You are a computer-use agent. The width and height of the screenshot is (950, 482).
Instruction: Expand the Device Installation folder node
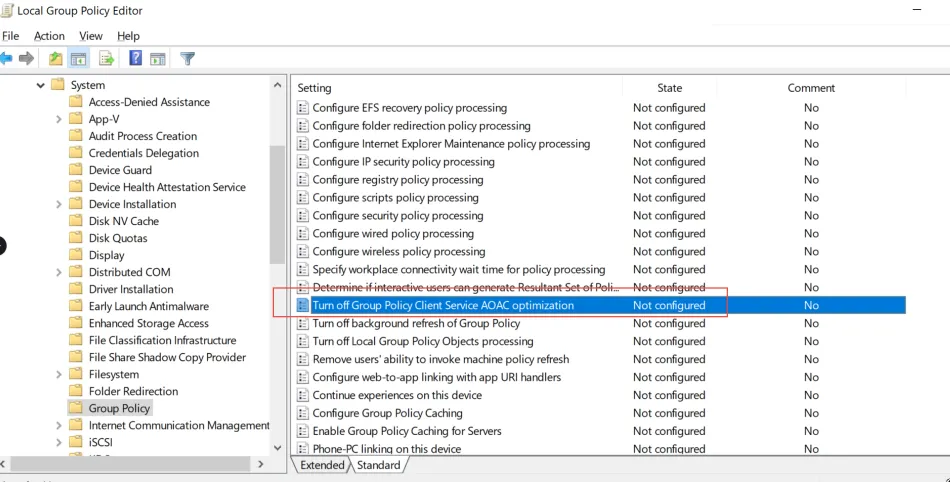coord(60,204)
